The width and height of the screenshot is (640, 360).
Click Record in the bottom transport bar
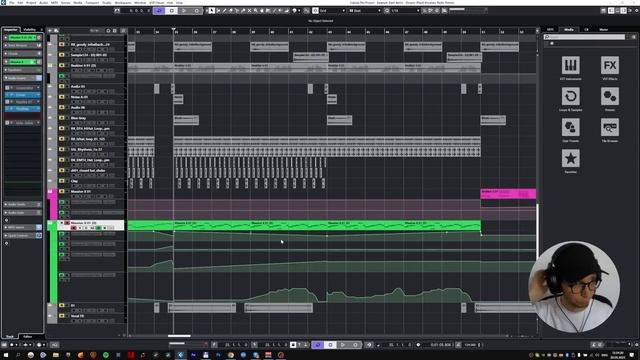tap(355, 345)
